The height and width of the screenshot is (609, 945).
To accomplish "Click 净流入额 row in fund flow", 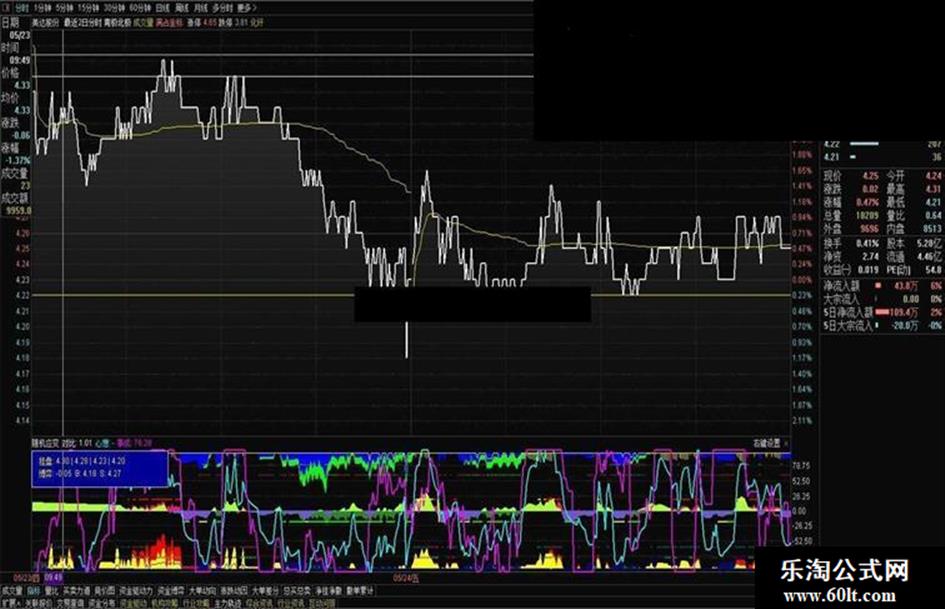I will [882, 286].
